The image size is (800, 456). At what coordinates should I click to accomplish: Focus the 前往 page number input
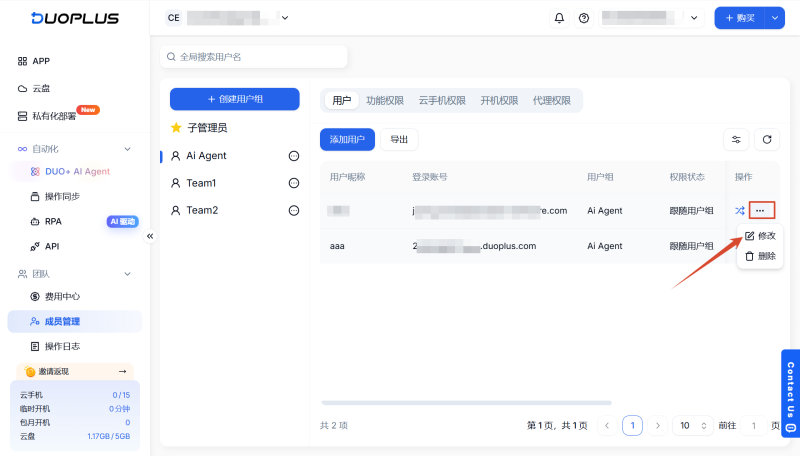click(x=754, y=425)
